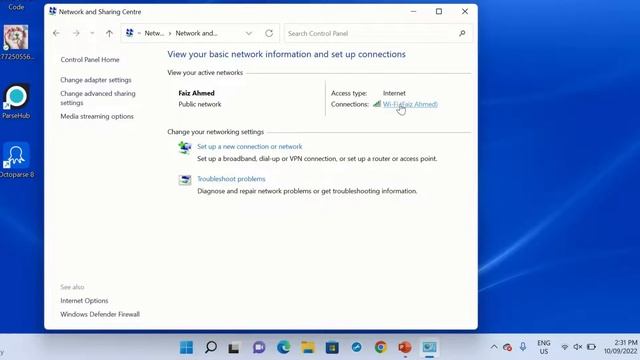
Task: Select the Control Panel taskbar icon
Action: (429, 347)
